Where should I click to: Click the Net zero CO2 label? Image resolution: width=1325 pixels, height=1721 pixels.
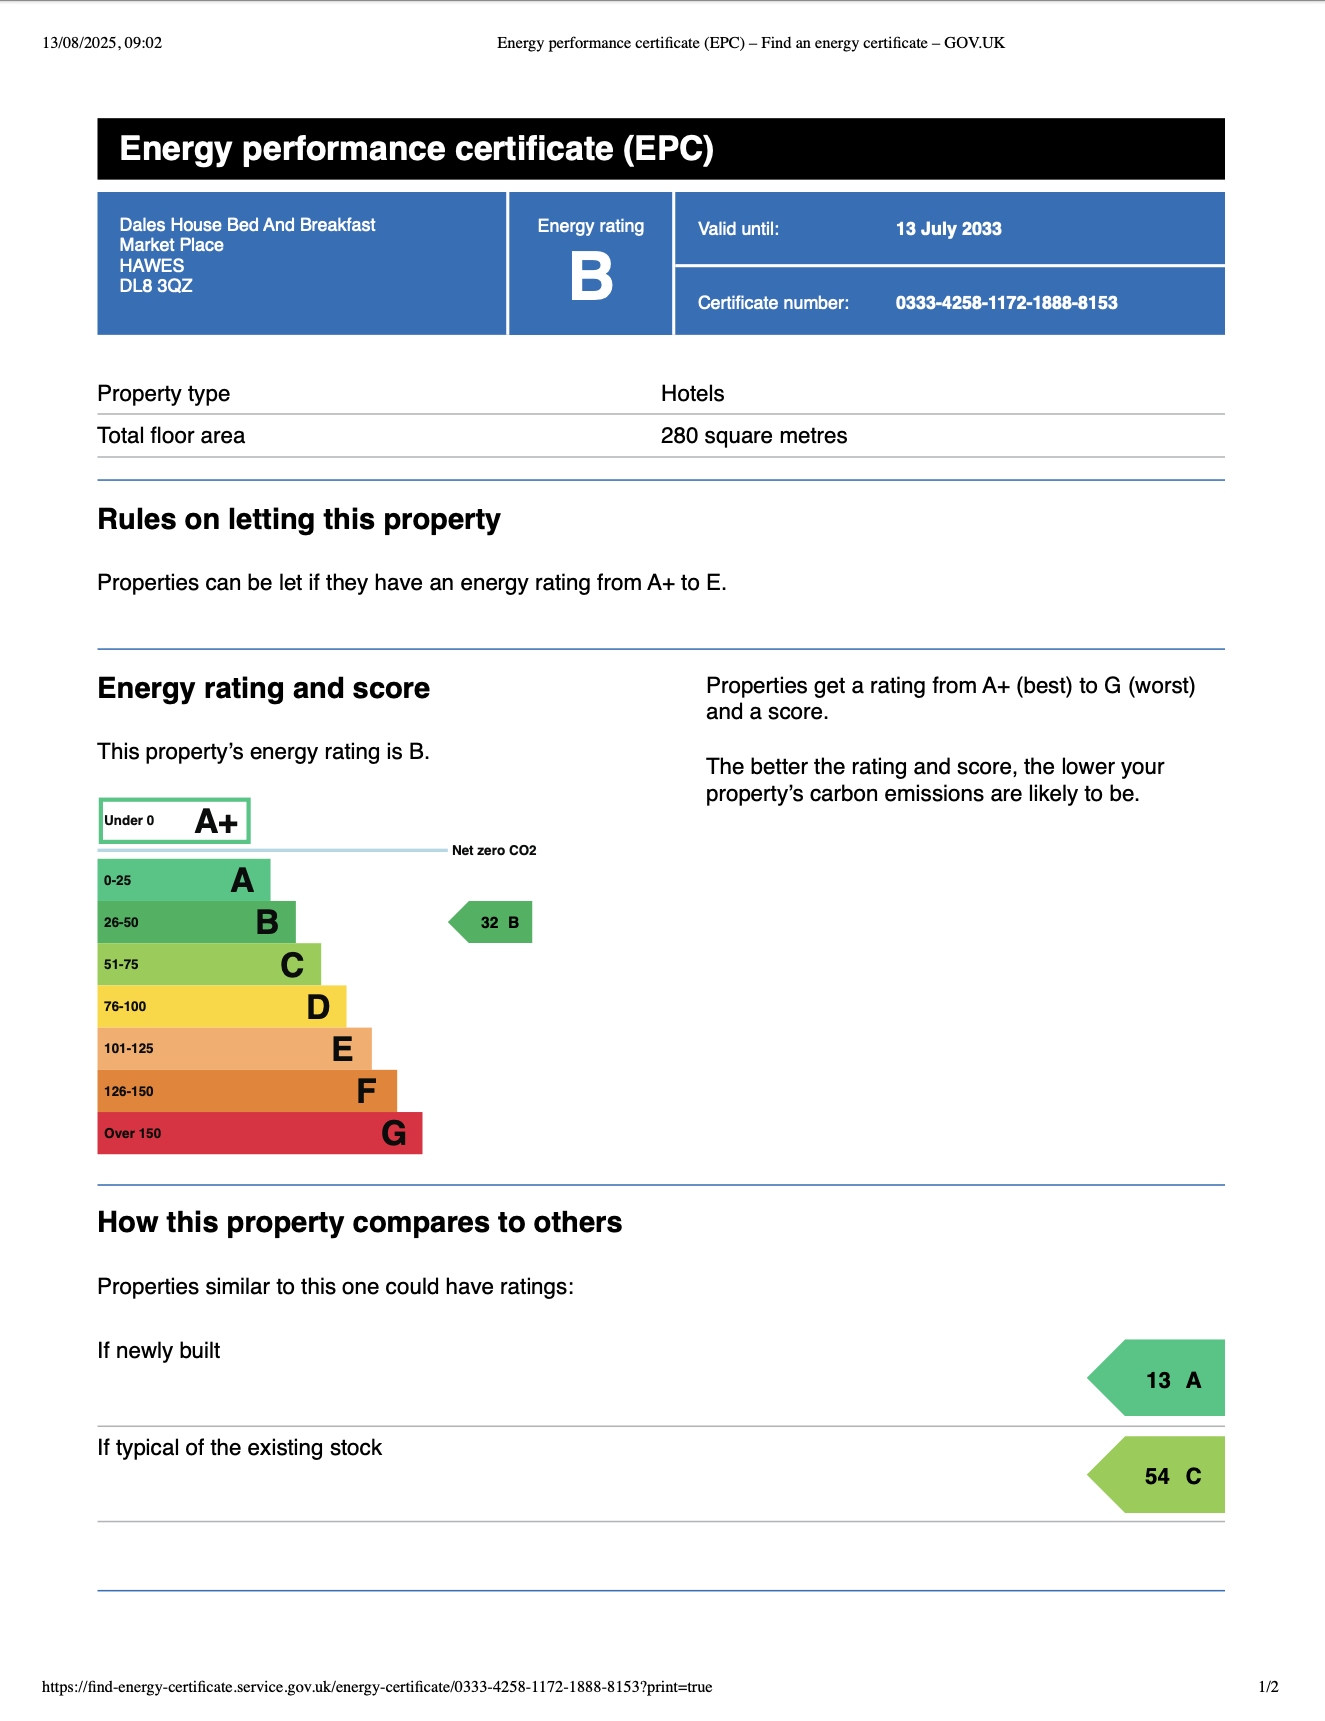click(x=494, y=851)
